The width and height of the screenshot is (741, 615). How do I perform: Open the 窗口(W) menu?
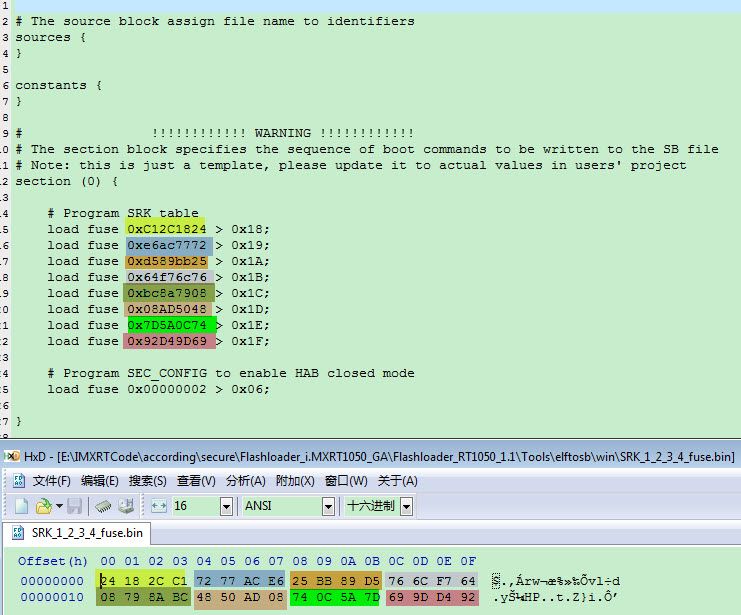tap(346, 481)
